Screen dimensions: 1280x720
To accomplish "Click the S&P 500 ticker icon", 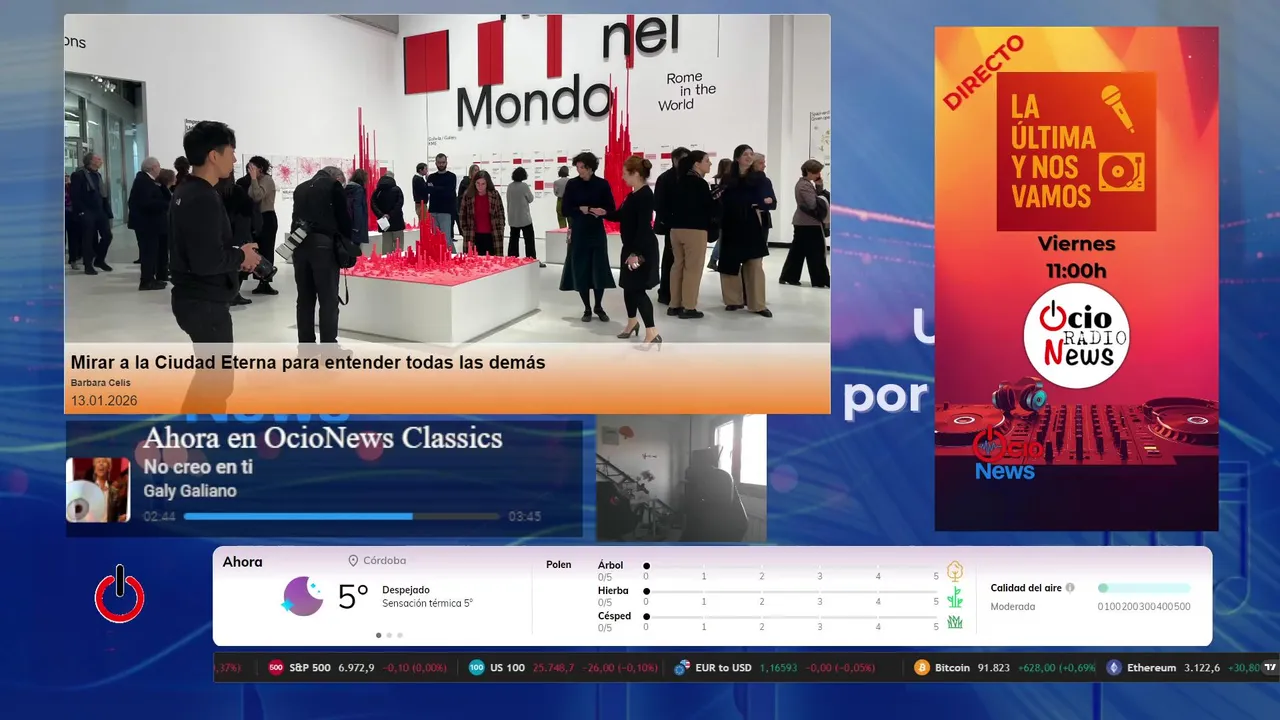I will (x=276, y=668).
